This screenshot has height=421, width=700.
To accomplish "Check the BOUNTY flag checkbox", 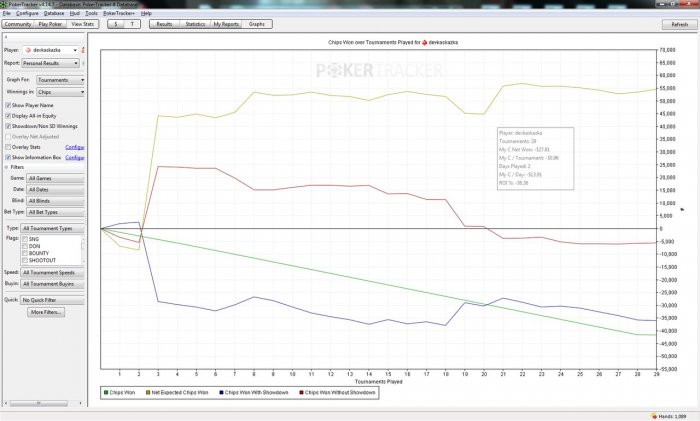I will coord(25,253).
